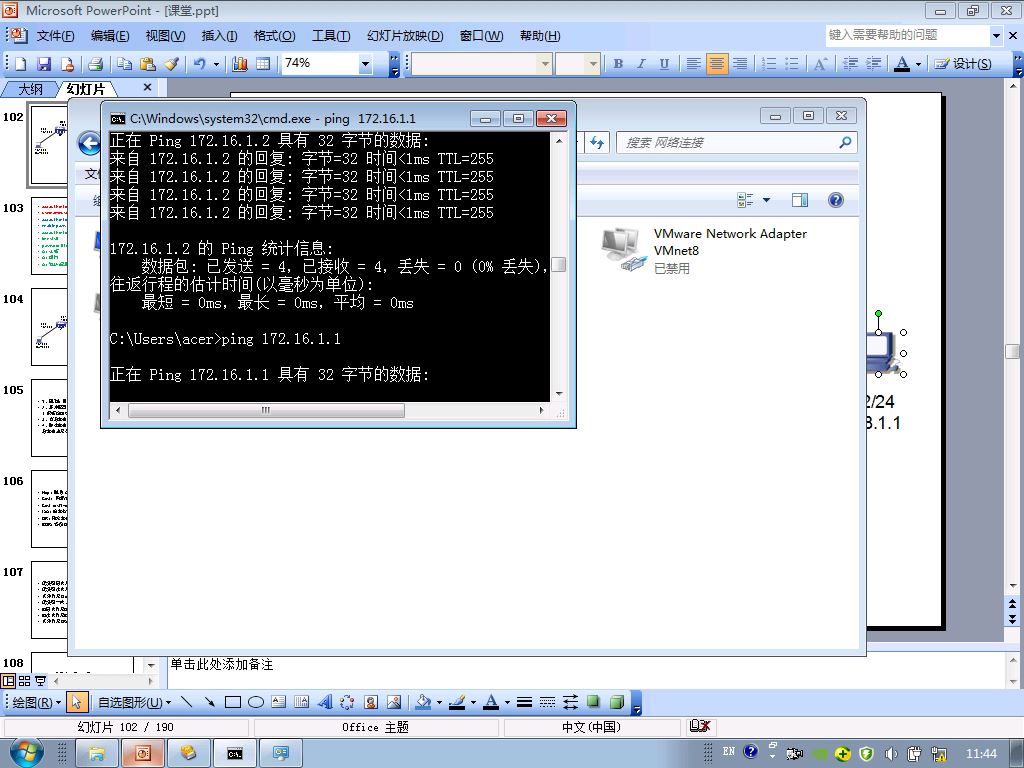Toggle Bold formatting
1024x768 pixels.
pyautogui.click(x=618, y=63)
